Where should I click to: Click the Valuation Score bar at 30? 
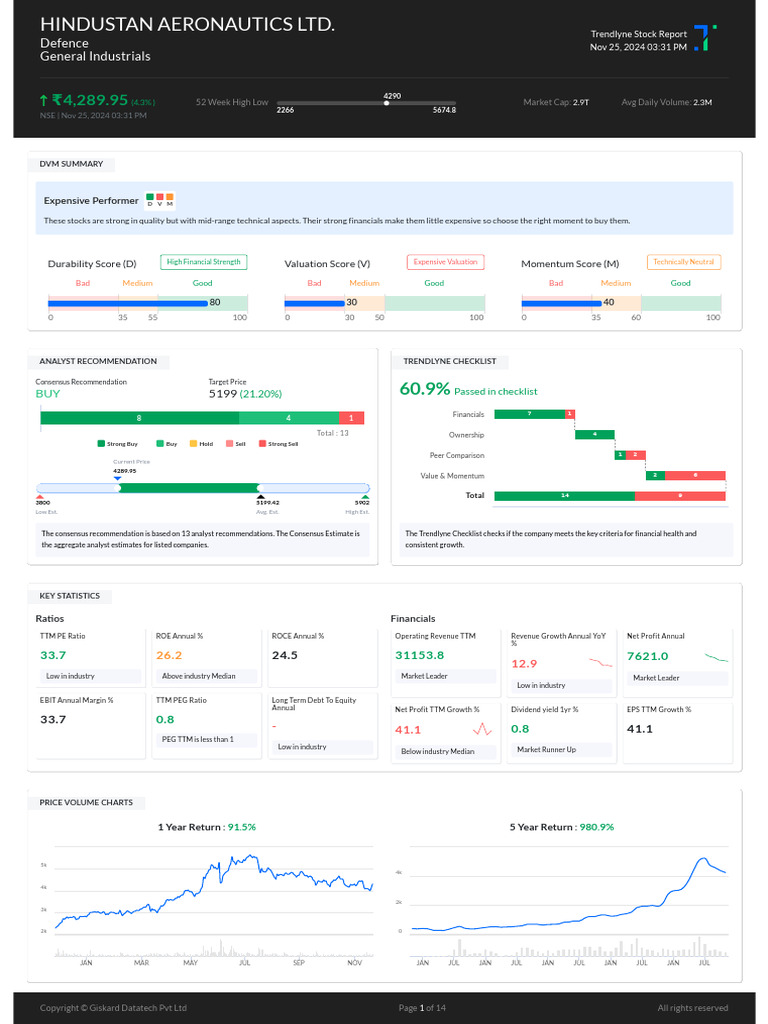tap(315, 303)
